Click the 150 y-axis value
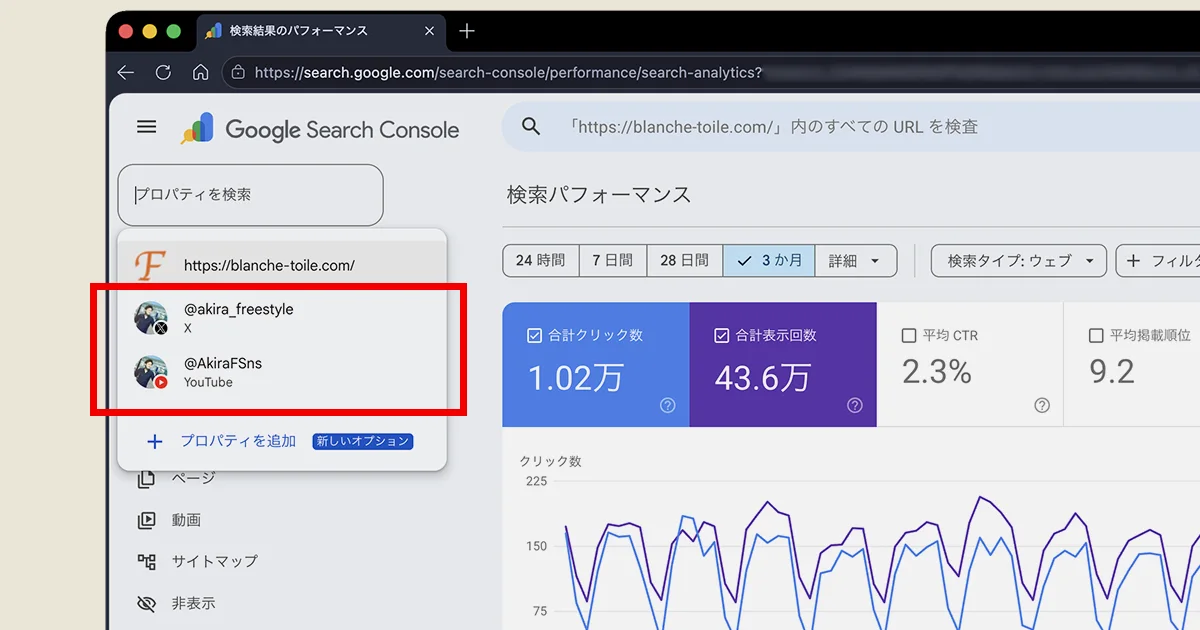This screenshot has width=1200, height=630. pos(536,546)
